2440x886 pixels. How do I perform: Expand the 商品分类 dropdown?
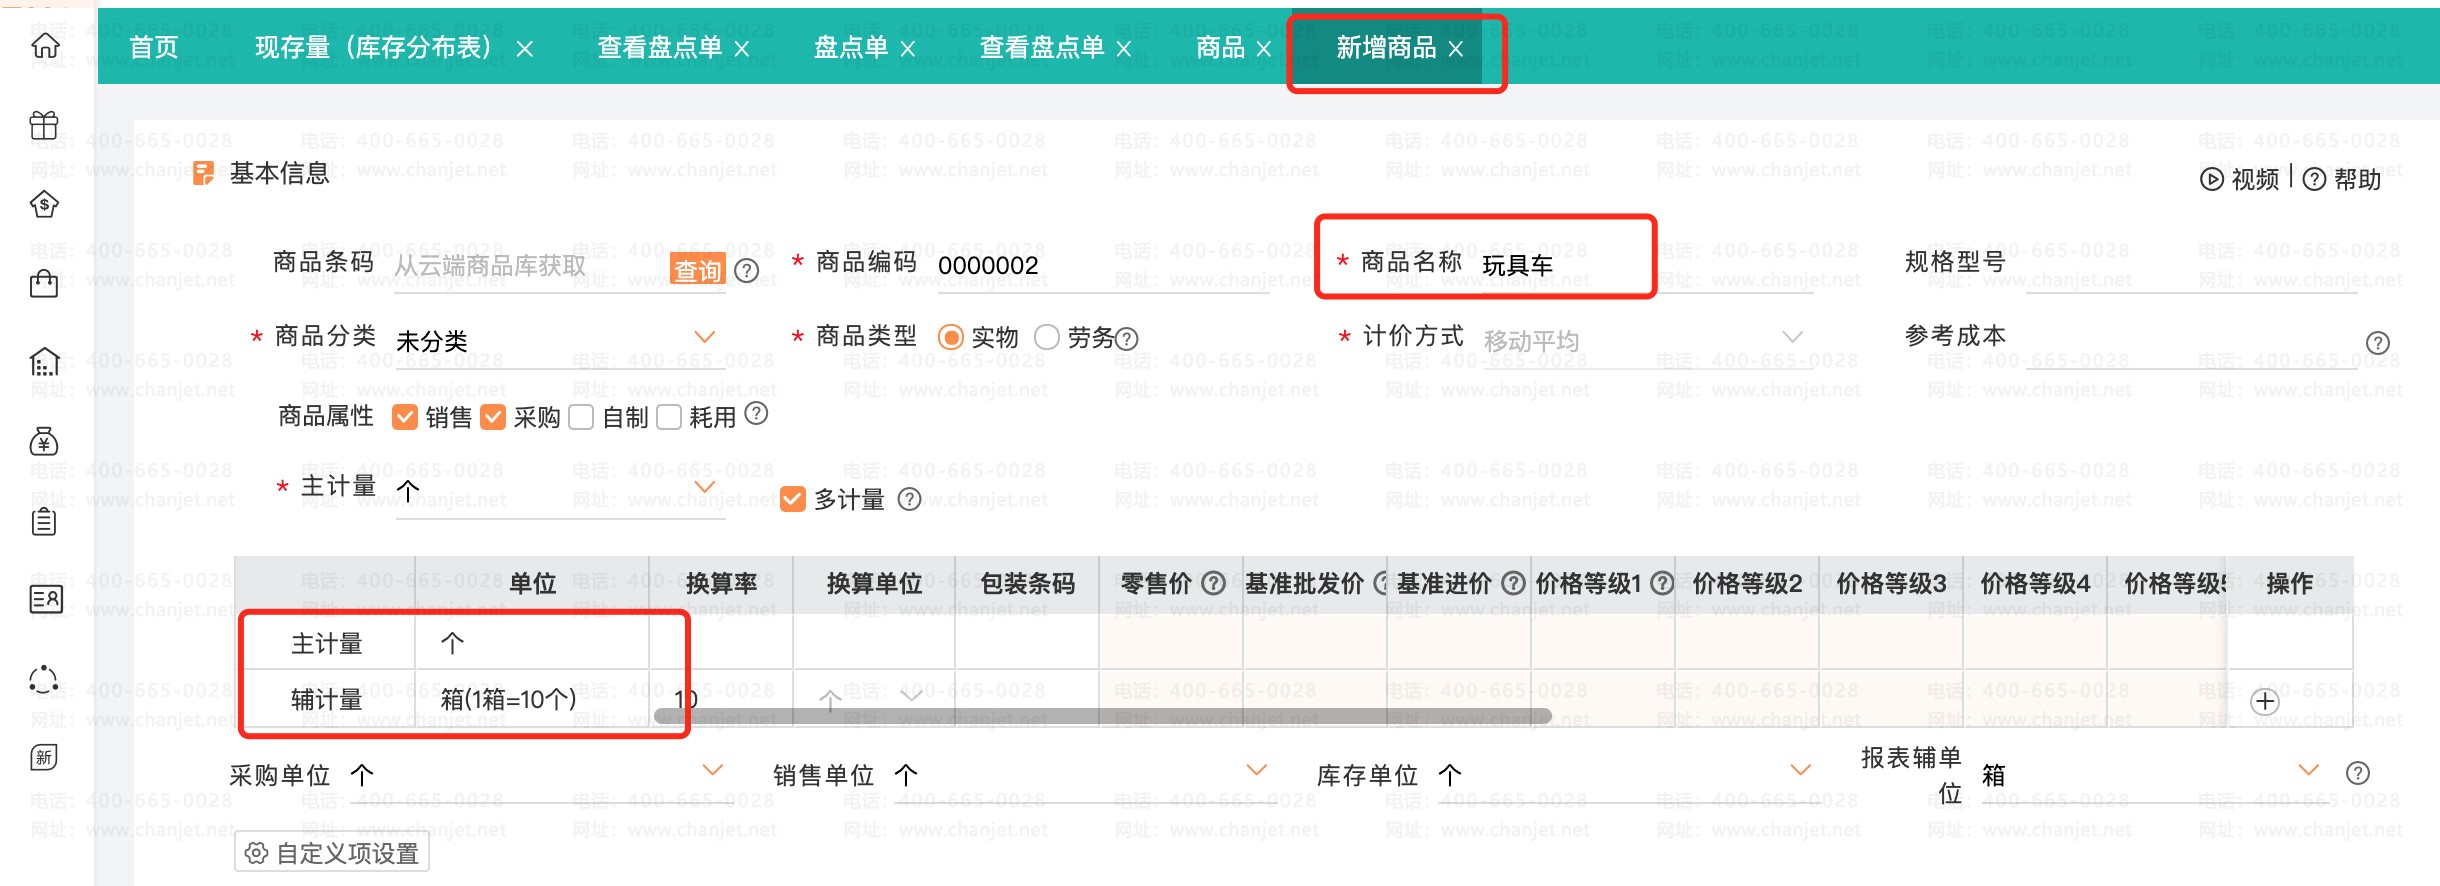coord(705,337)
